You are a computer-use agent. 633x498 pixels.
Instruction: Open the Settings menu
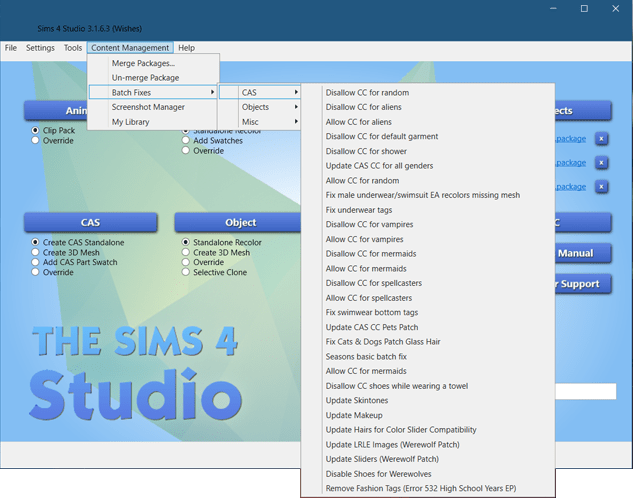point(40,48)
